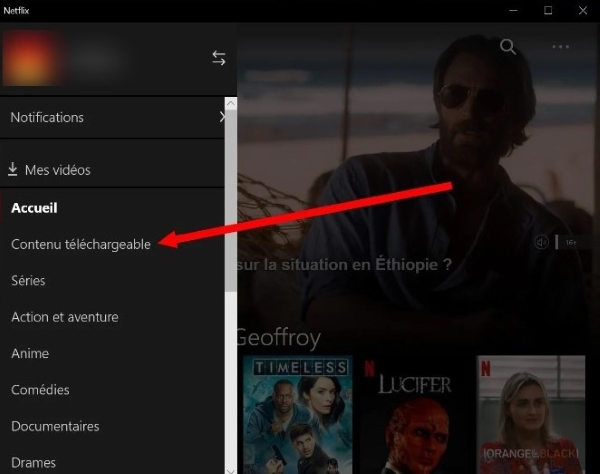
Task: Open the Timeless show thumbnail
Action: [x=295, y=414]
